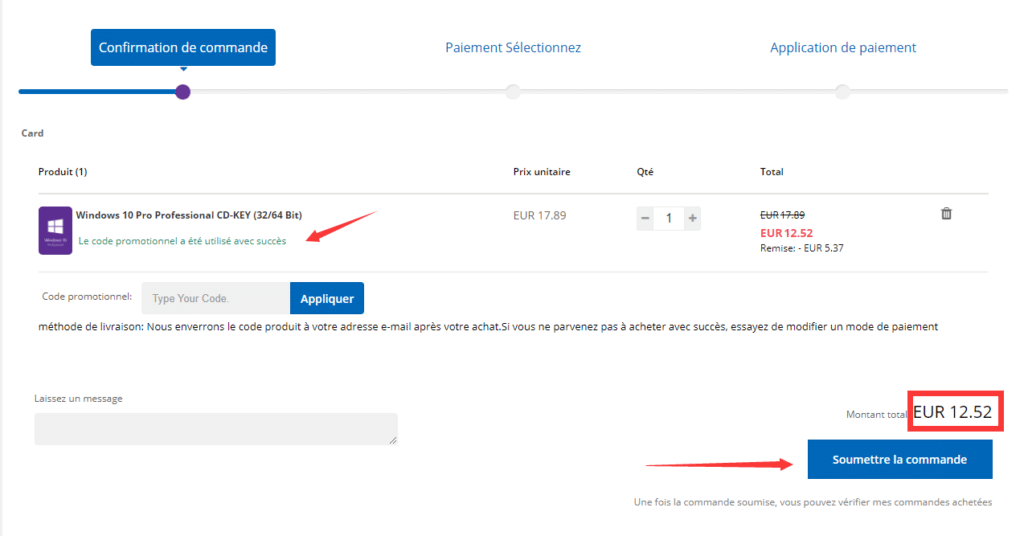Screen dimensions: 1024x536
Task: Click the Produit (1) column header
Action: point(63,172)
